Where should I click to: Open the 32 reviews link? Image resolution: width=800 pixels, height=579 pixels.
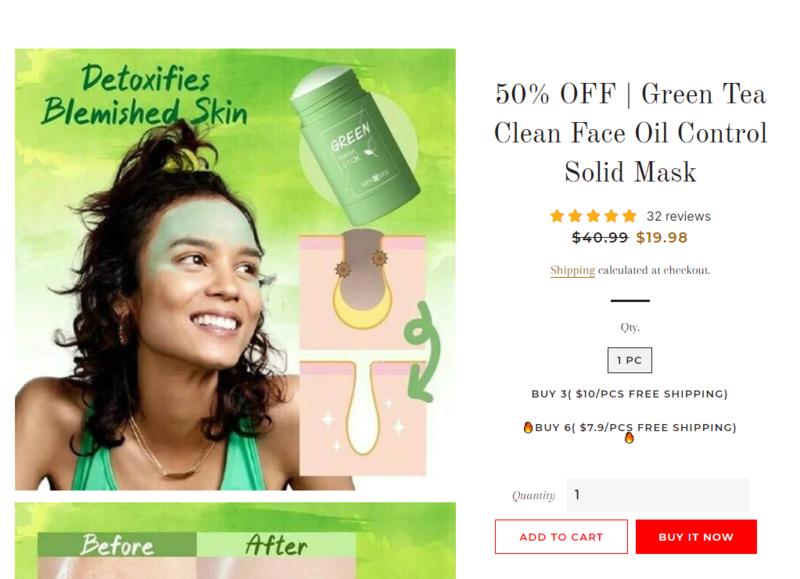679,216
